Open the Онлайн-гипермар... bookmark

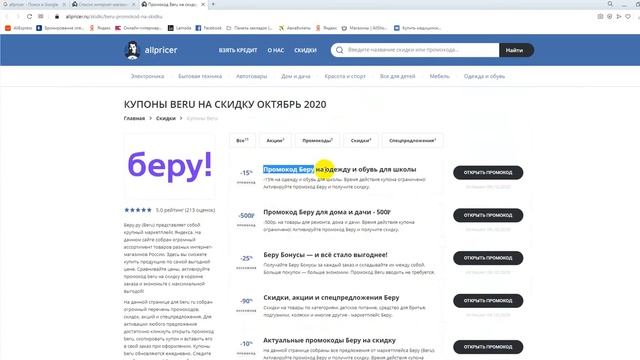pos(138,28)
